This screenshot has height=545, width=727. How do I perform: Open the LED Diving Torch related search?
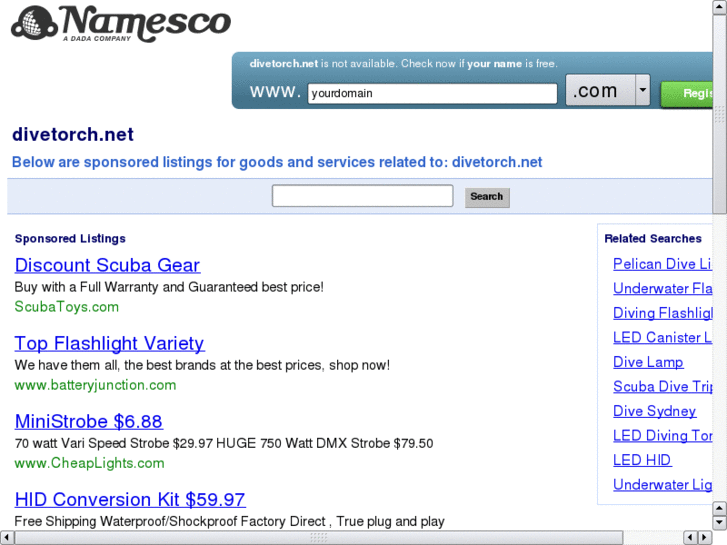pyautogui.click(x=663, y=436)
